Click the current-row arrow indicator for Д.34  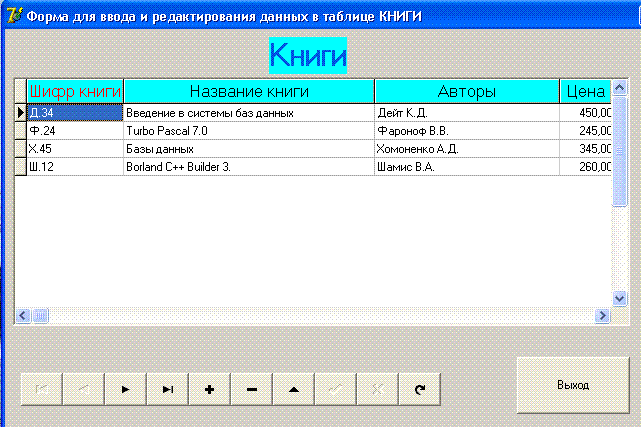click(20, 113)
